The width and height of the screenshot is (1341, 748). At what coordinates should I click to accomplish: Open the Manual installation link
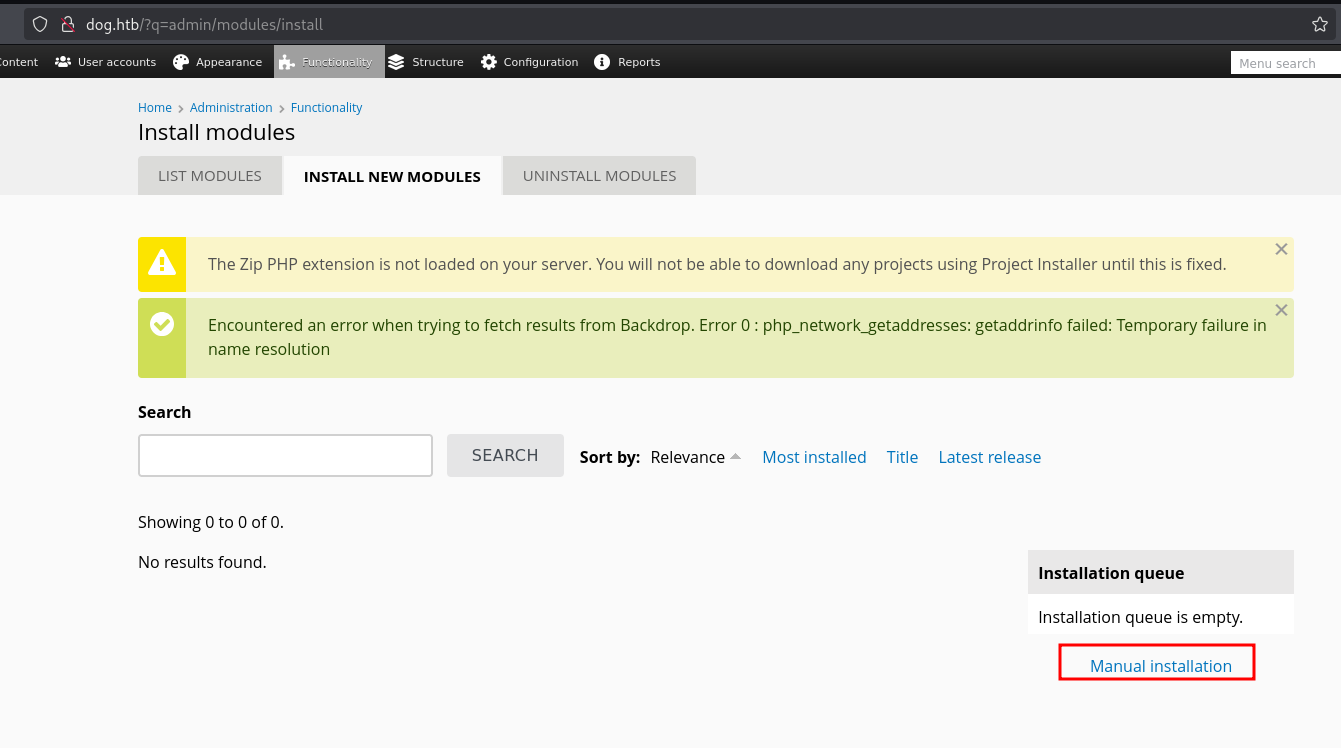tap(1160, 666)
